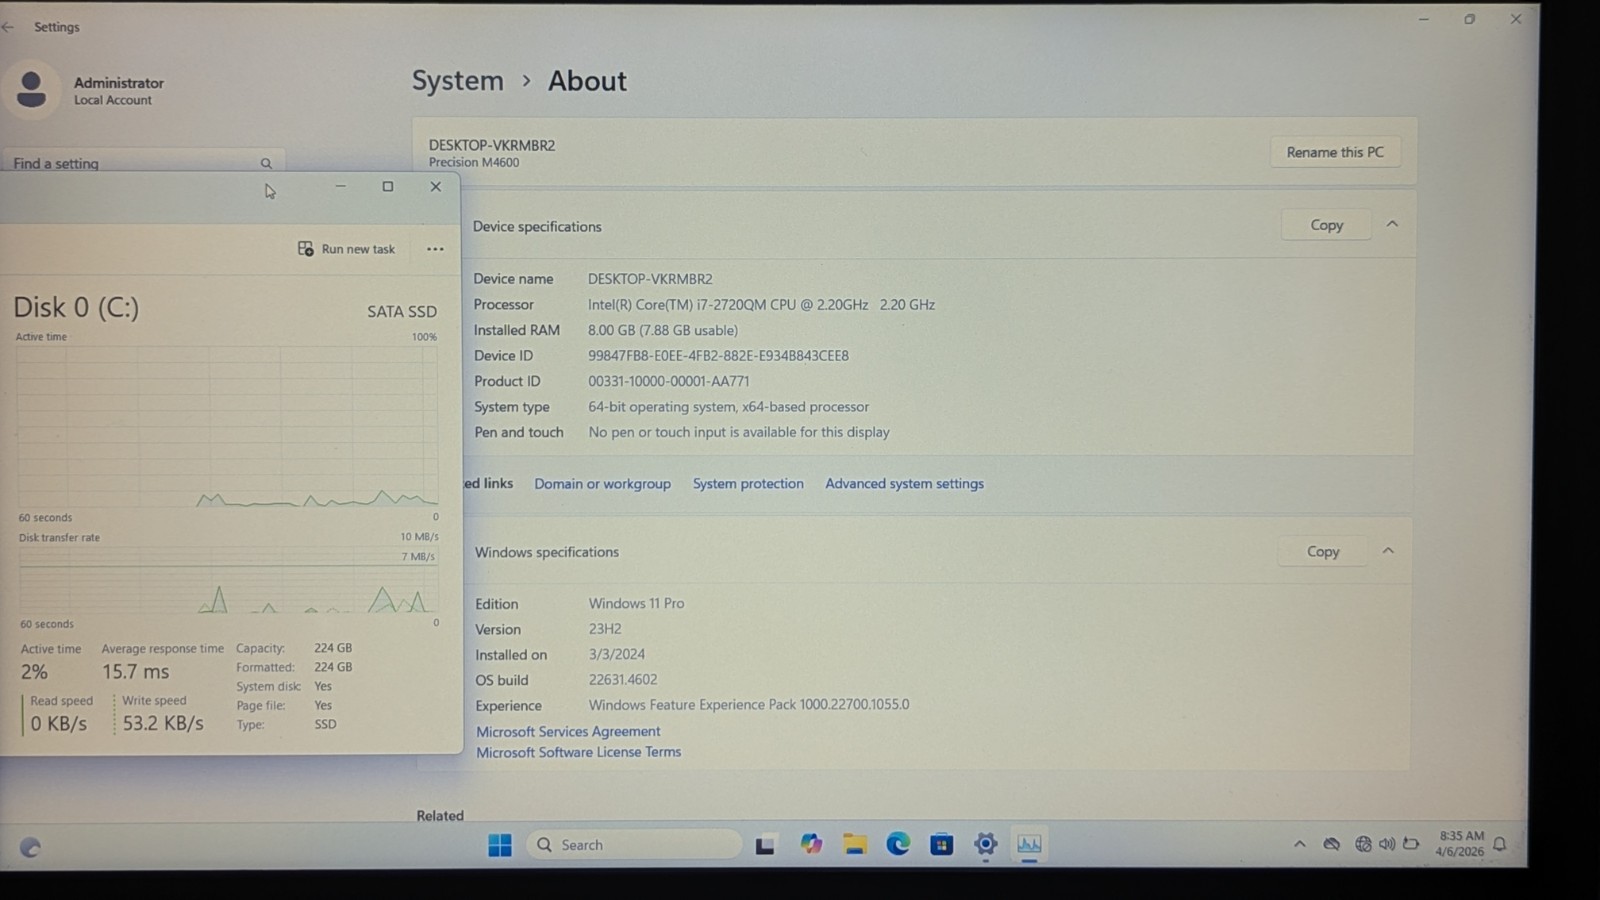Open the Domain or workgroup link
Image resolution: width=1600 pixels, height=900 pixels.
602,484
